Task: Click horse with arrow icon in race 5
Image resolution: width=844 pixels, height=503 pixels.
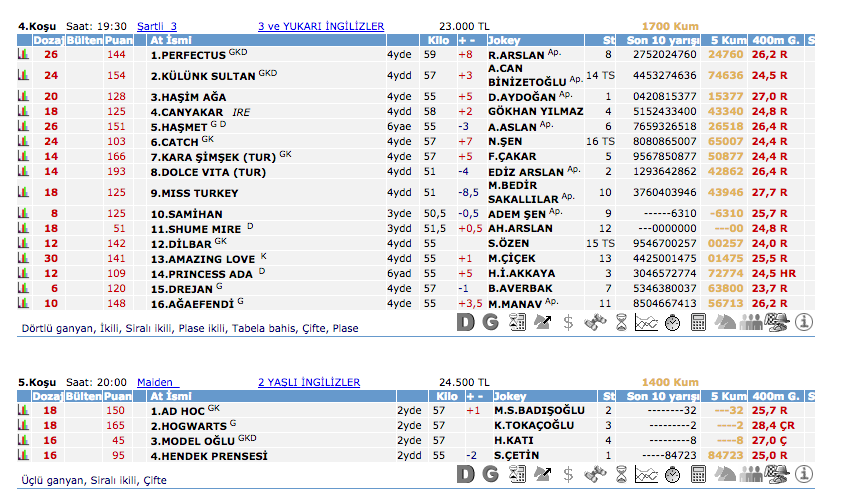Action: [543, 474]
